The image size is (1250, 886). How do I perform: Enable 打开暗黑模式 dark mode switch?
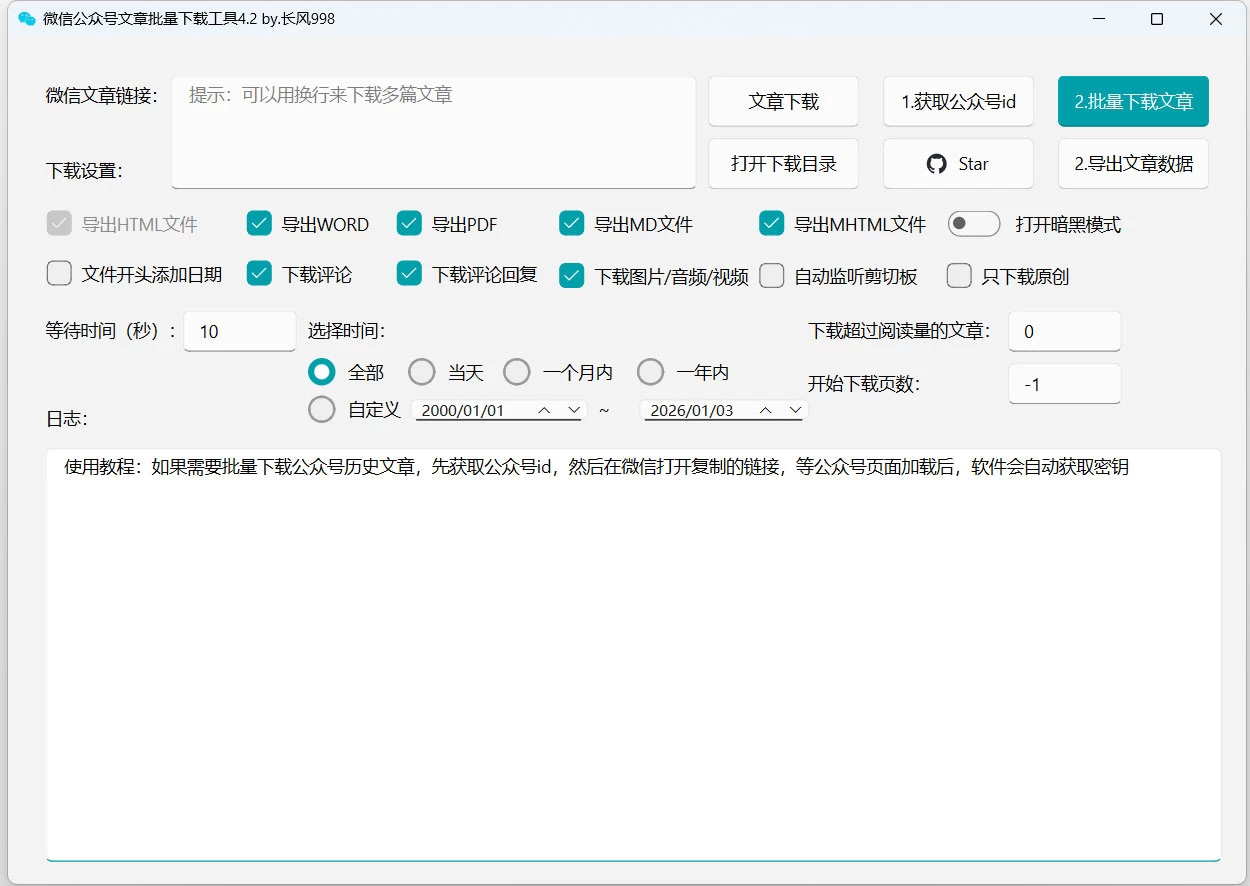point(973,224)
